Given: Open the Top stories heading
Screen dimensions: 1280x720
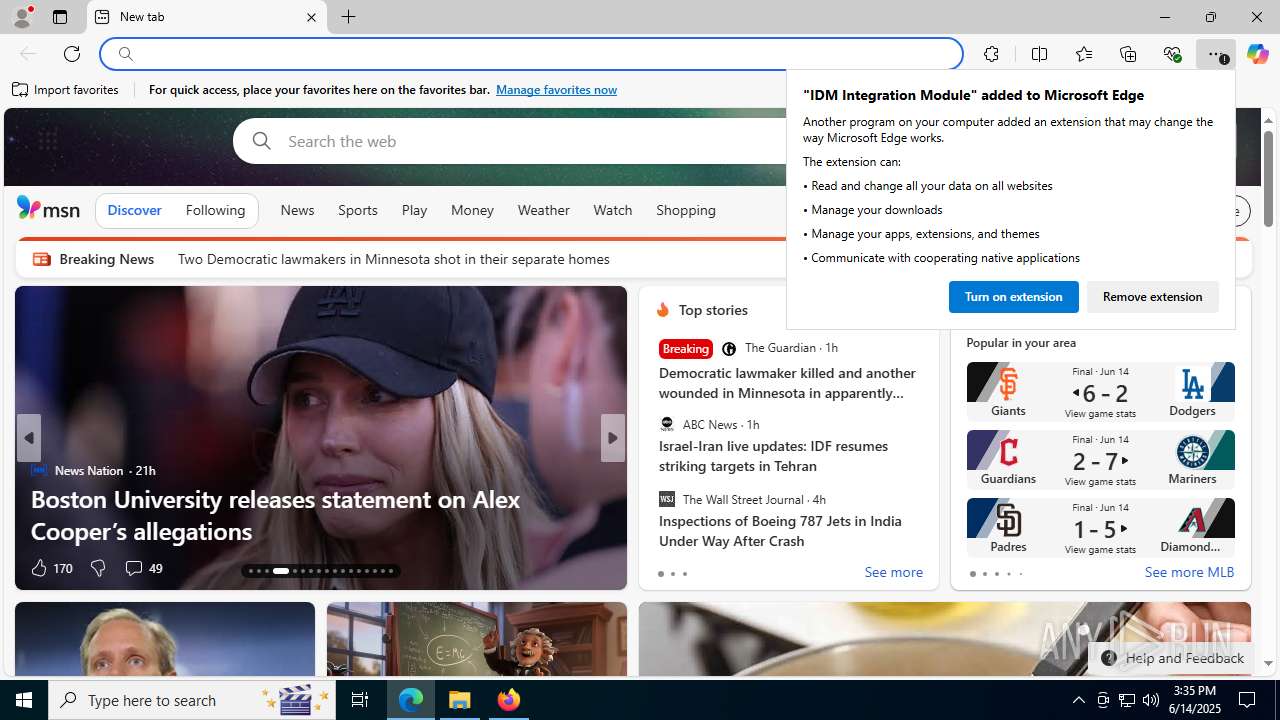Looking at the screenshot, I should coord(713,310).
